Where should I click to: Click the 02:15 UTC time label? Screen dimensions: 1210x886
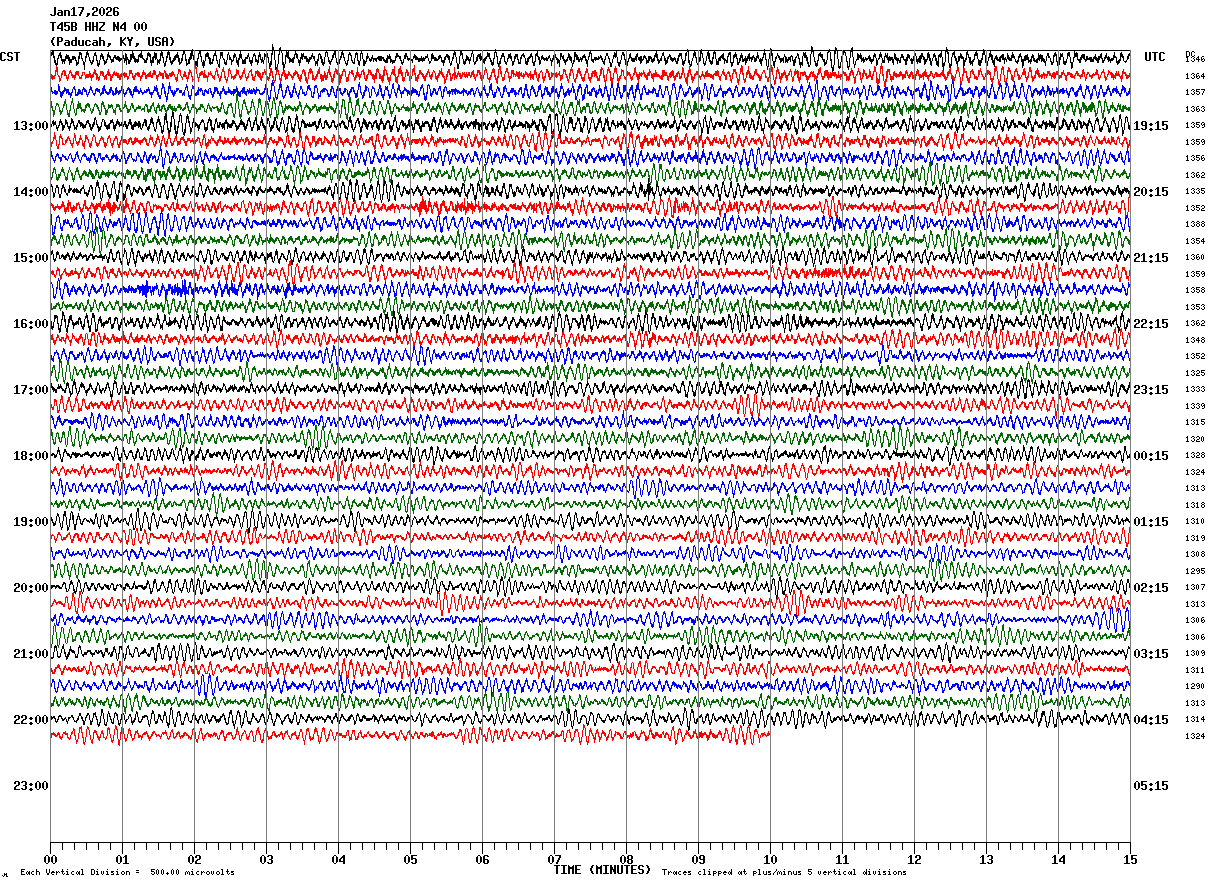click(1151, 588)
